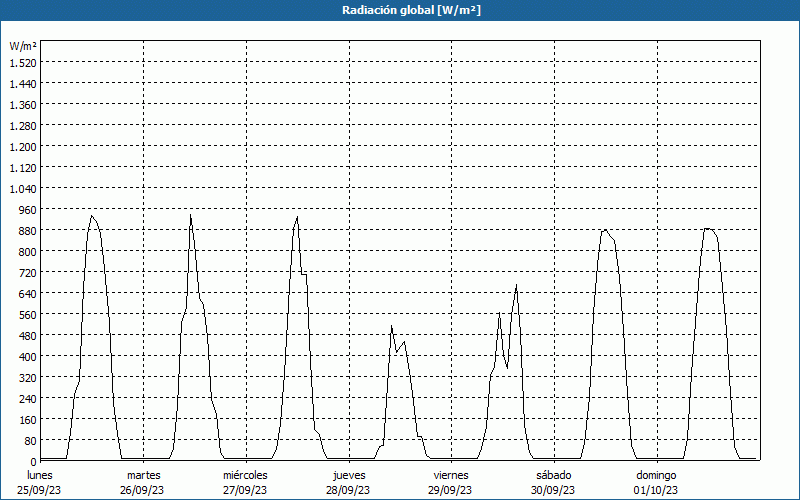
Task: Select the 640 y-axis value
Action: click(x=28, y=294)
